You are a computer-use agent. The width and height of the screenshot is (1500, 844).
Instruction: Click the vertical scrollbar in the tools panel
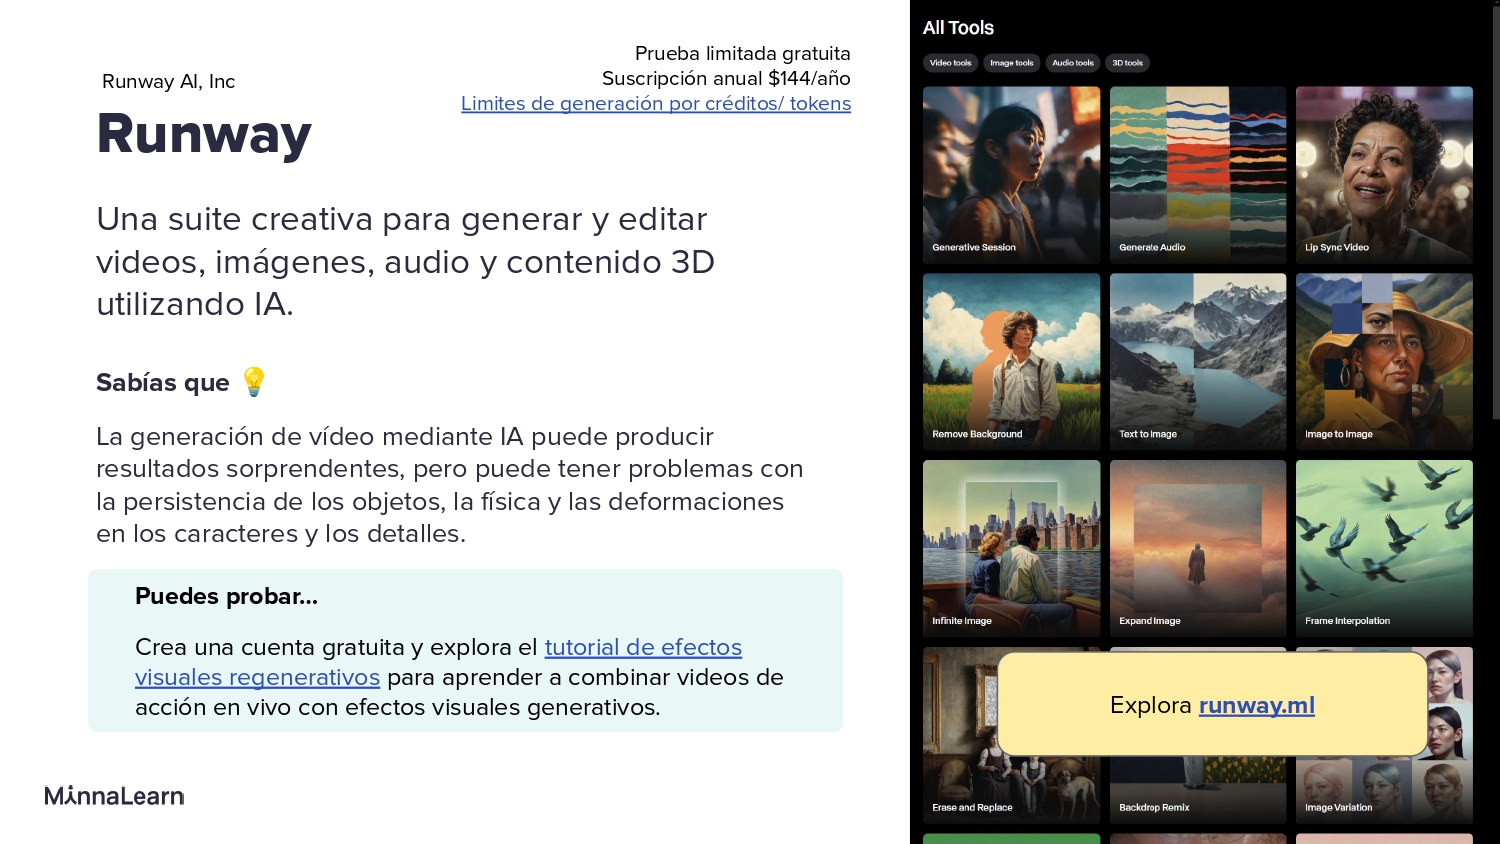click(1496, 212)
